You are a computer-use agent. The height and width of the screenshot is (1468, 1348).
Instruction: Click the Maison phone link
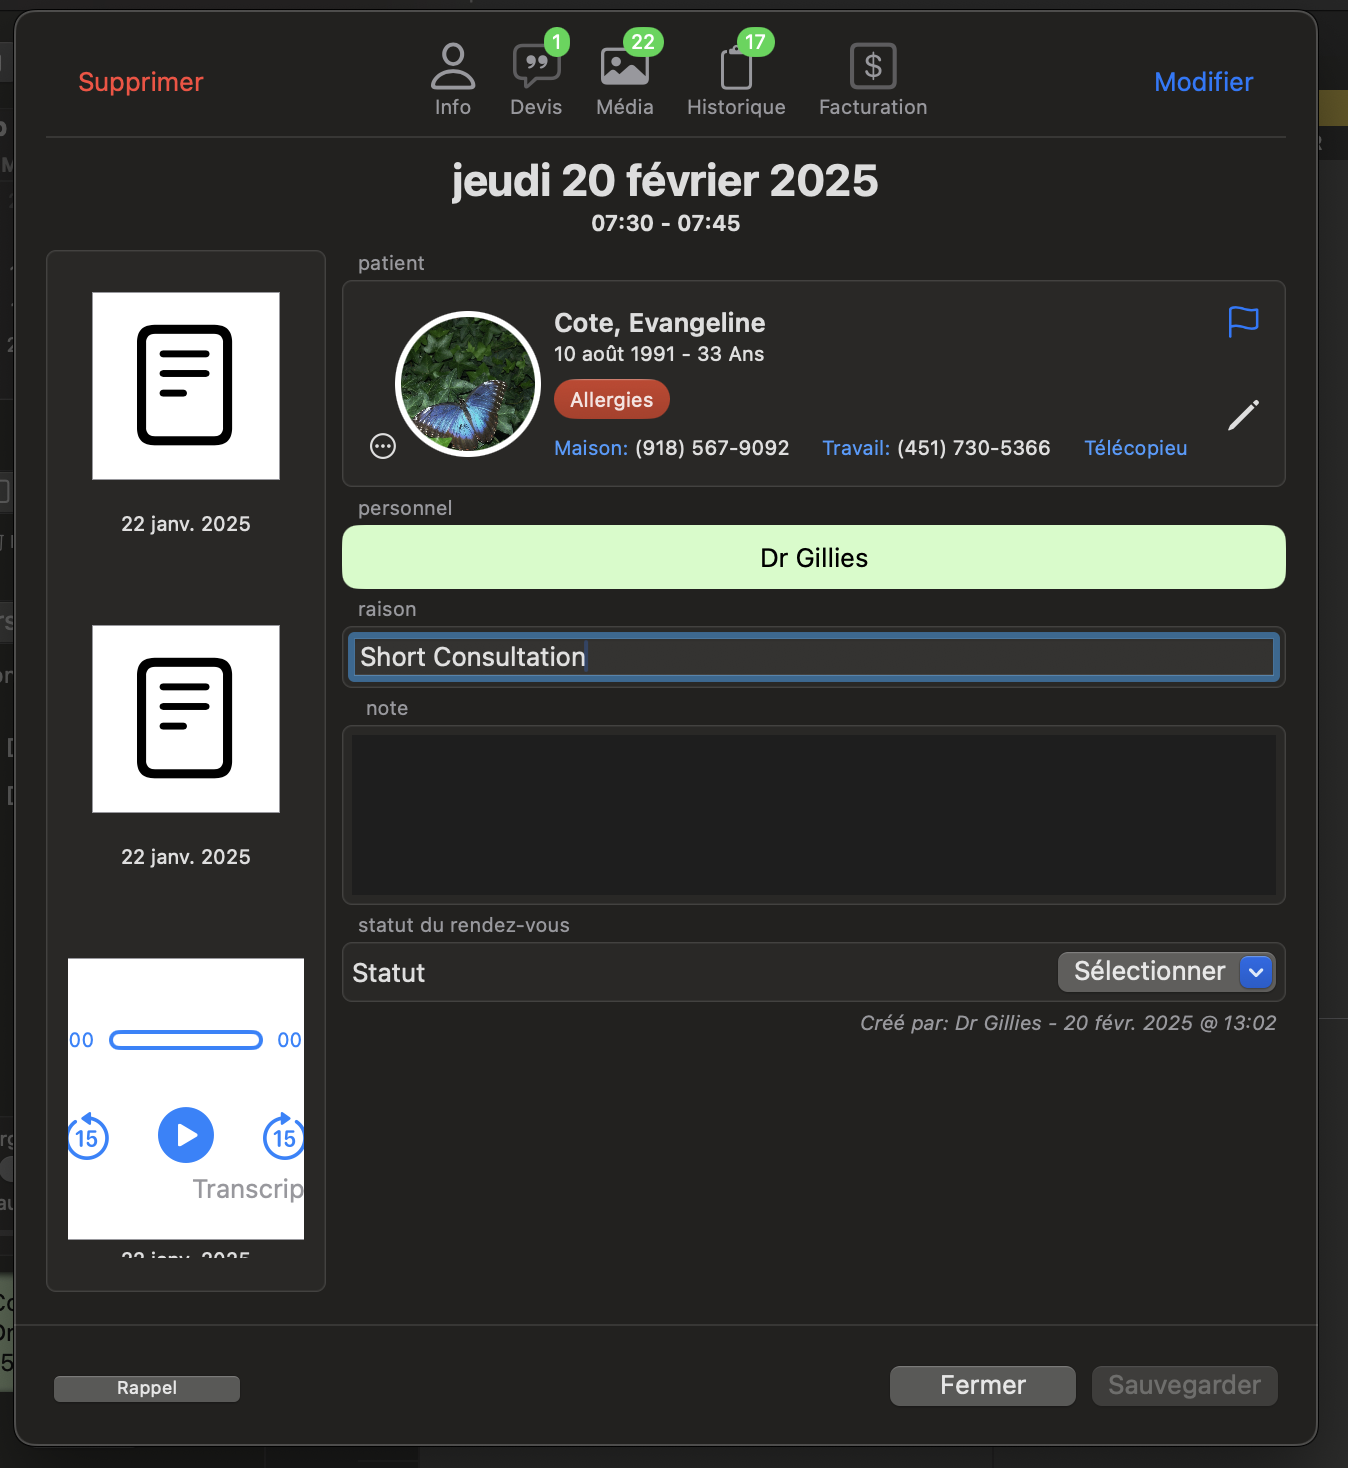click(671, 448)
